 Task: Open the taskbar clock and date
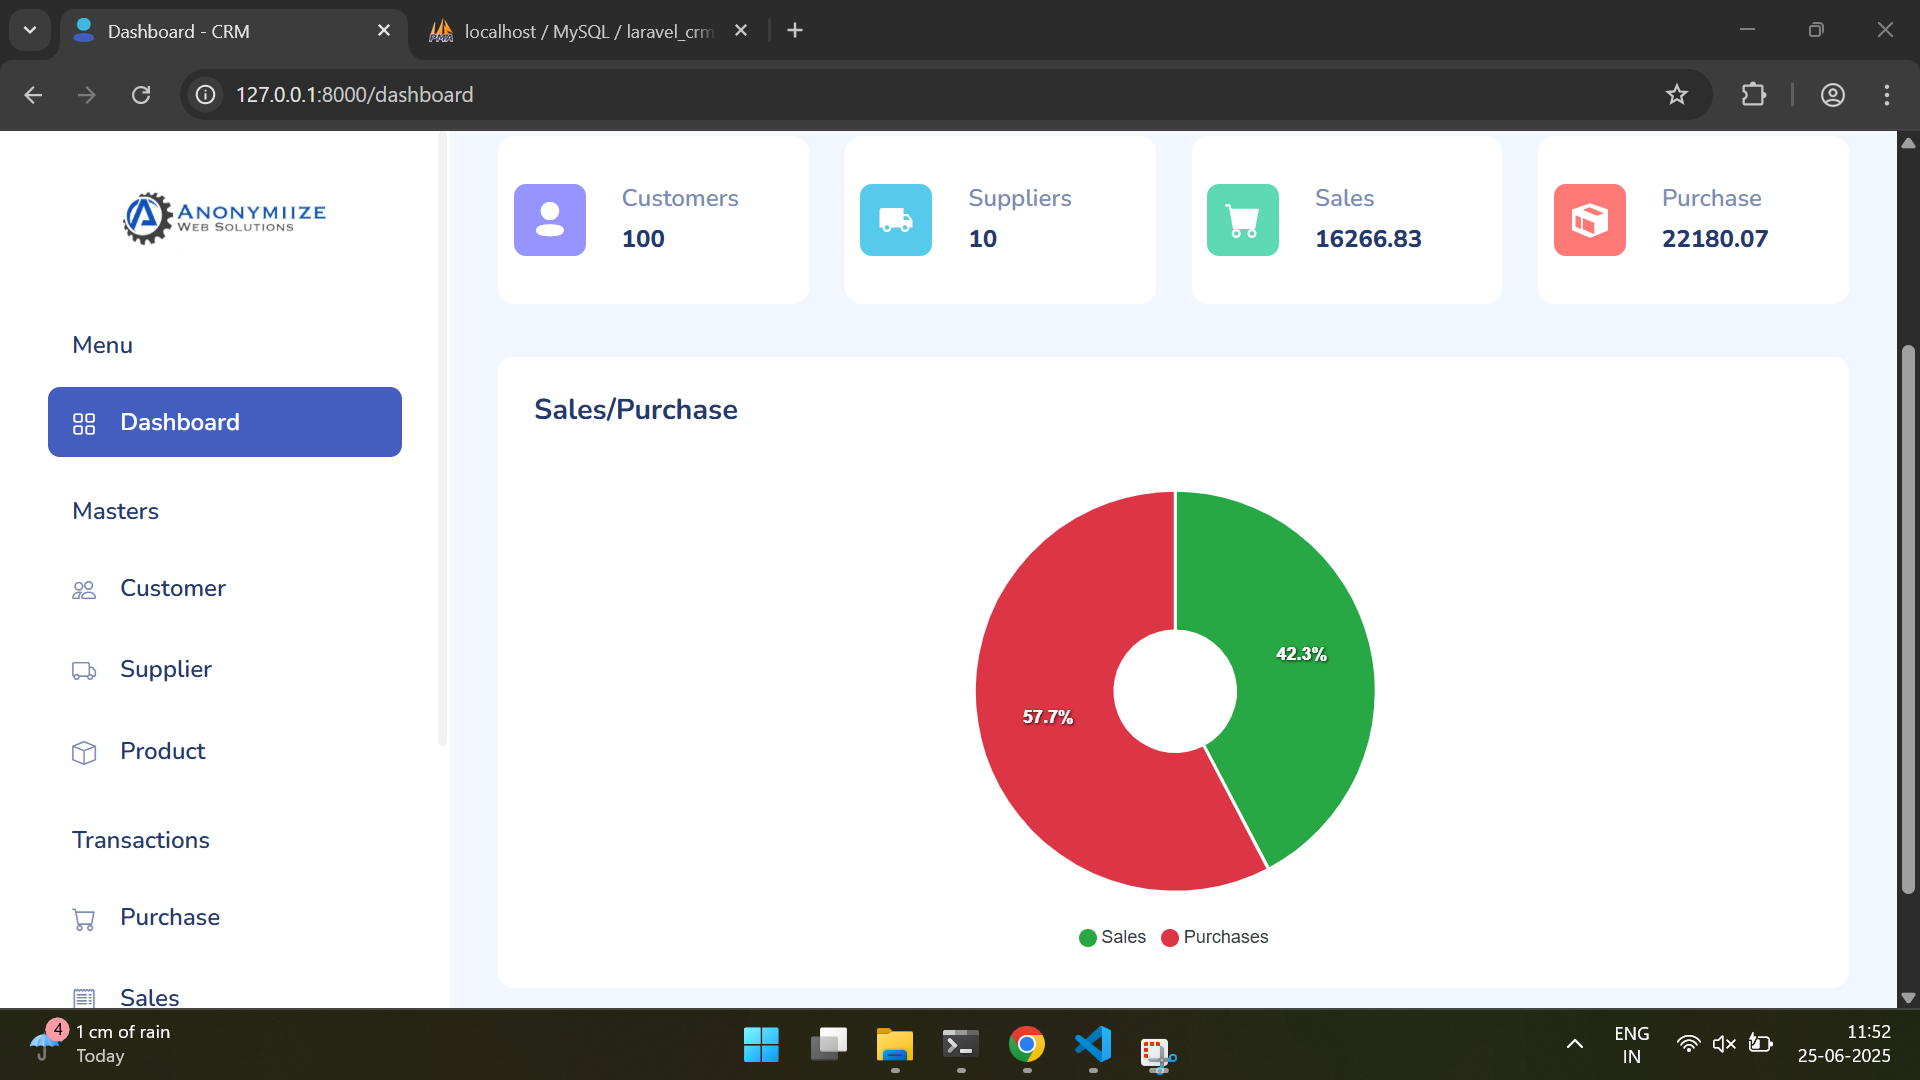(x=1844, y=1044)
